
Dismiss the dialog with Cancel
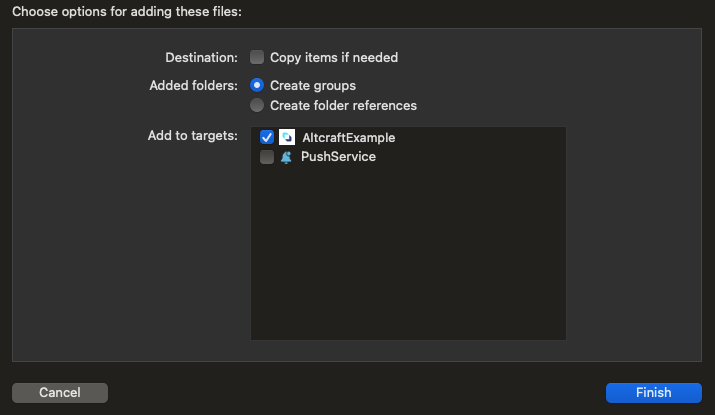click(x=60, y=393)
